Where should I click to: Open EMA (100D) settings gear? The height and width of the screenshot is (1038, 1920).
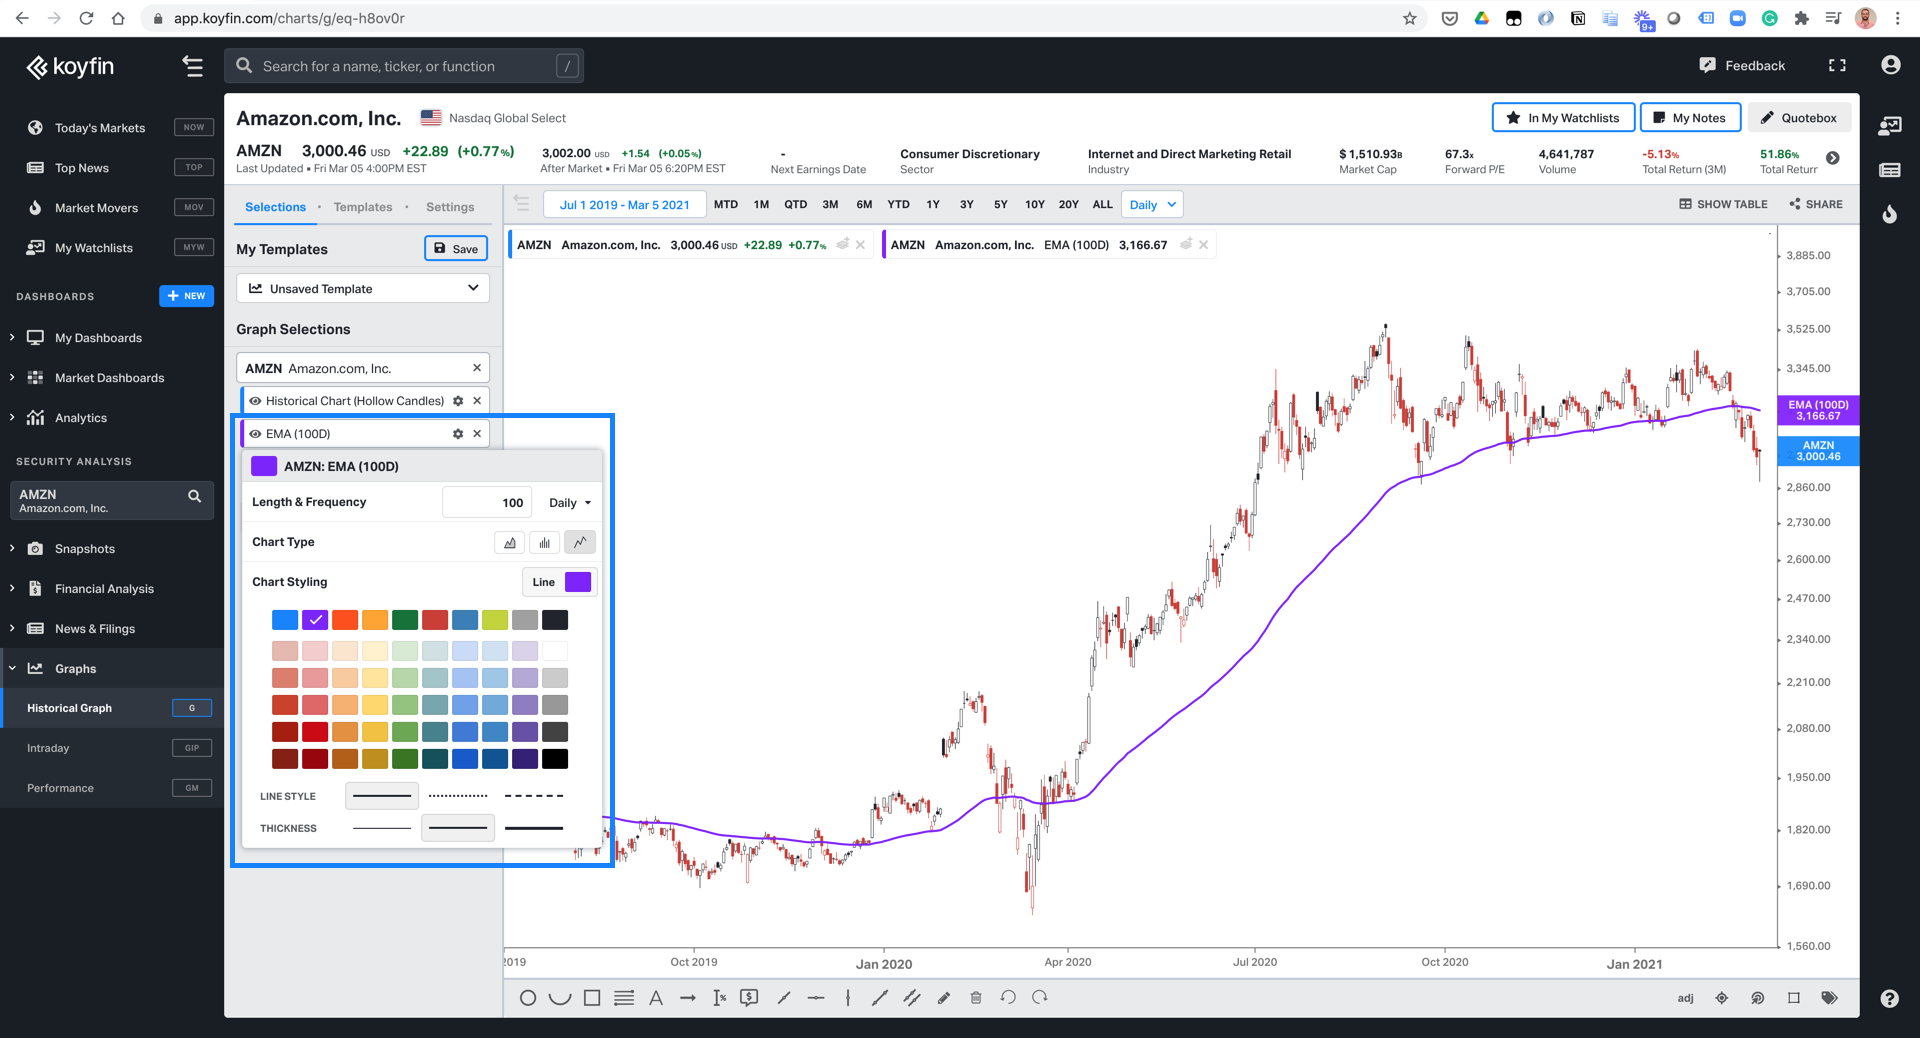click(x=458, y=434)
